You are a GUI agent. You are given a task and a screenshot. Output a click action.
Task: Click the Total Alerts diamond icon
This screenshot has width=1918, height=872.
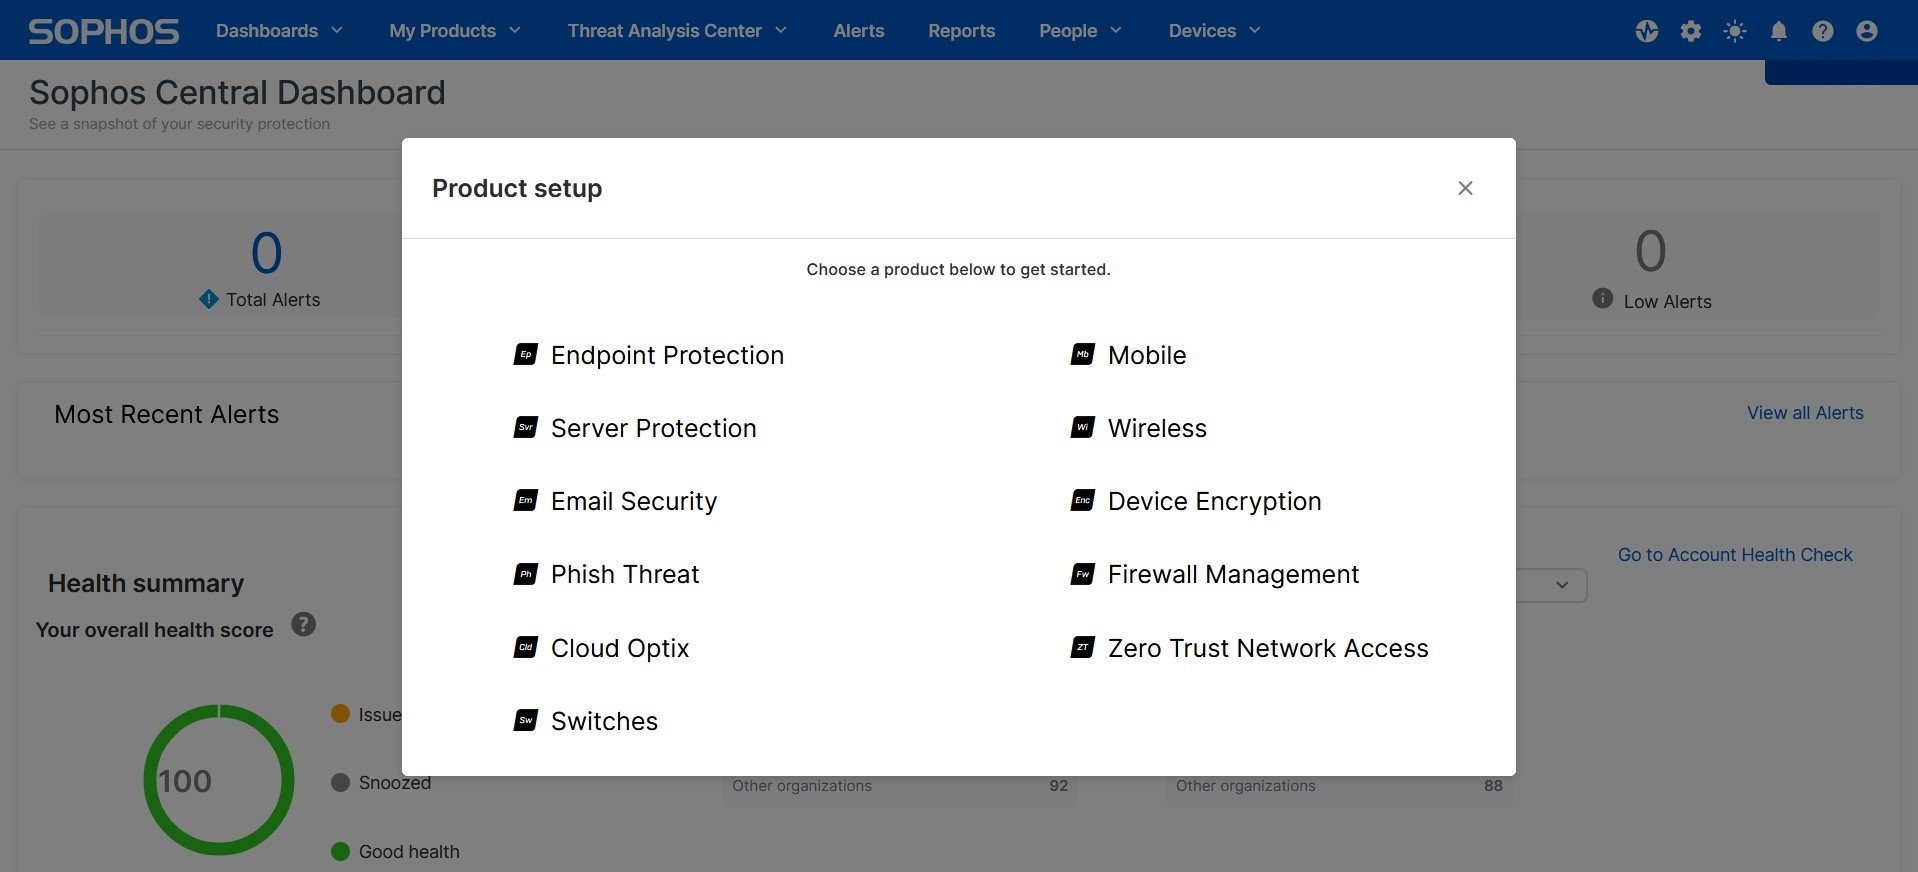point(209,298)
